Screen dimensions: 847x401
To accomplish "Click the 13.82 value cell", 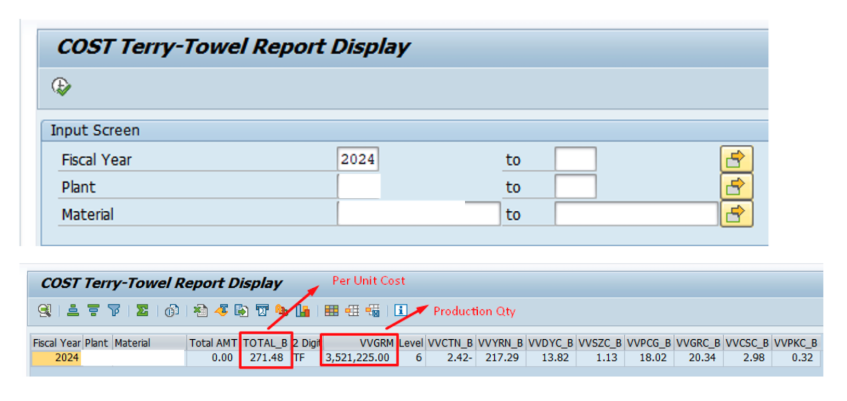I will point(550,358).
